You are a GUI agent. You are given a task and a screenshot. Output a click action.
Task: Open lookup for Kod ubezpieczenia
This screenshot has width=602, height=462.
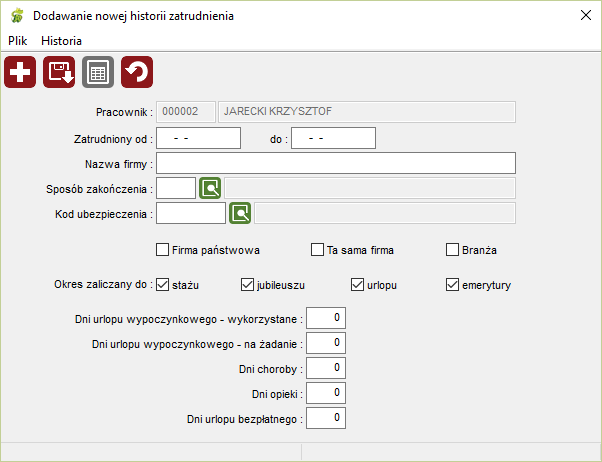coord(240,213)
